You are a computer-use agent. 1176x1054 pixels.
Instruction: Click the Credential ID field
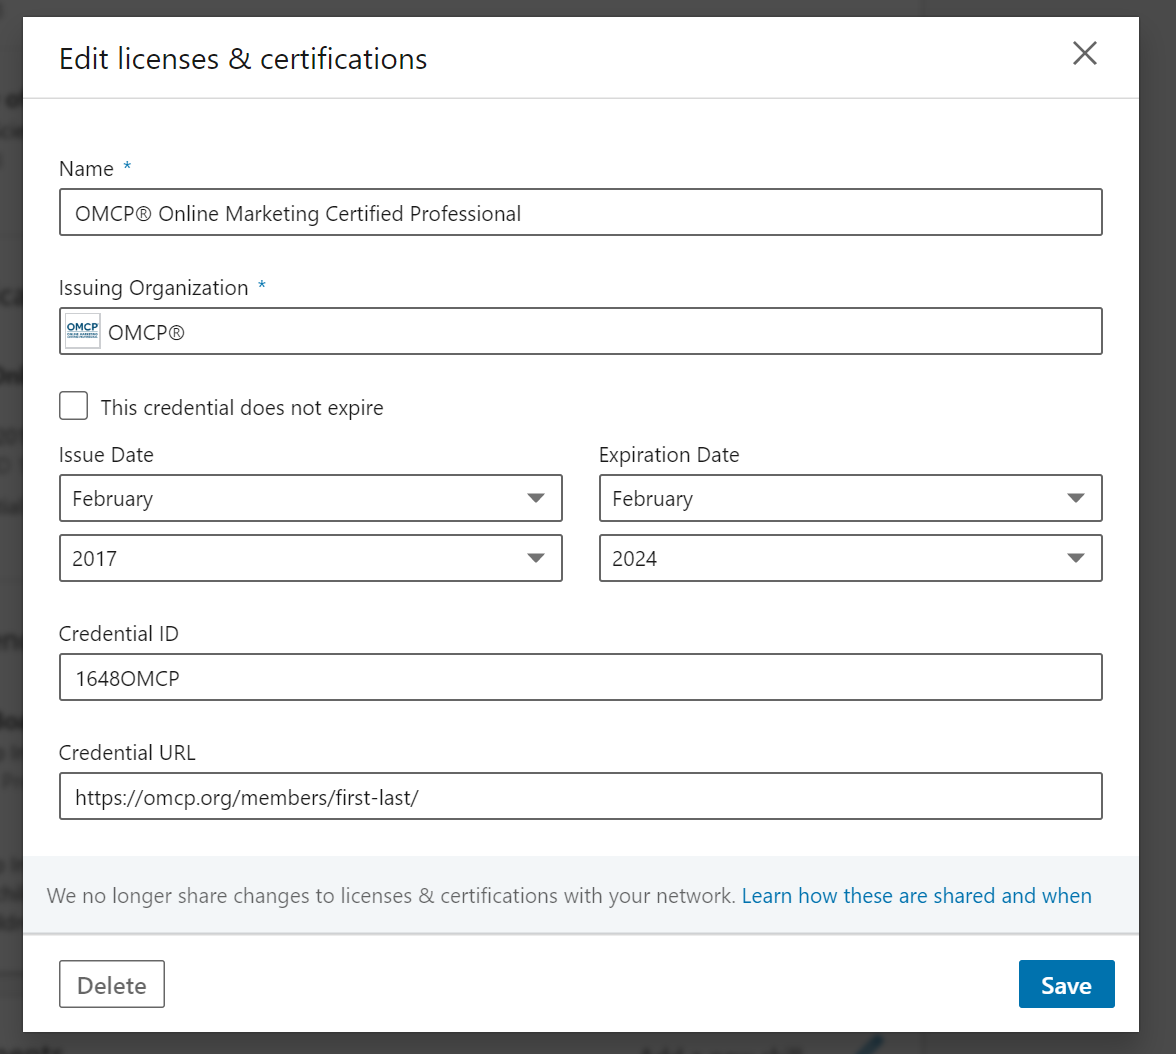tap(580, 677)
